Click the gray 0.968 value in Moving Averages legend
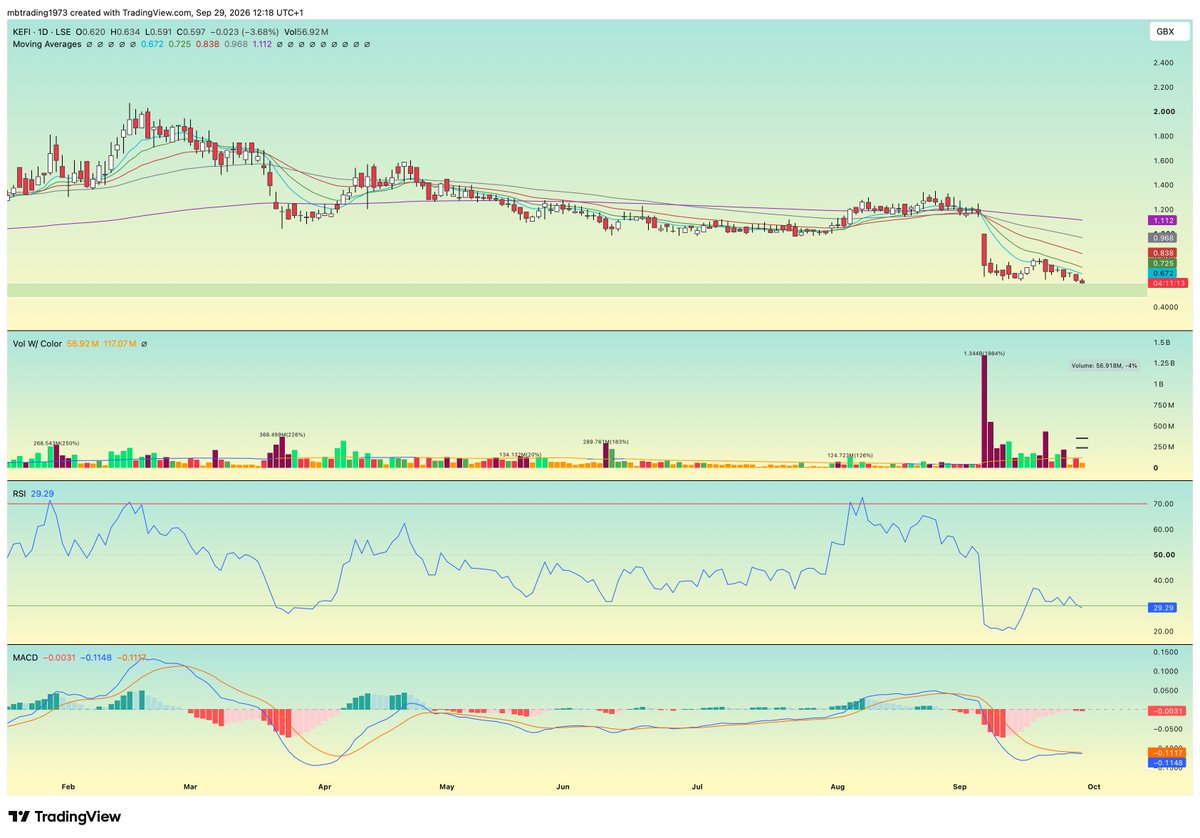The height and width of the screenshot is (838, 1200). [x=235, y=45]
